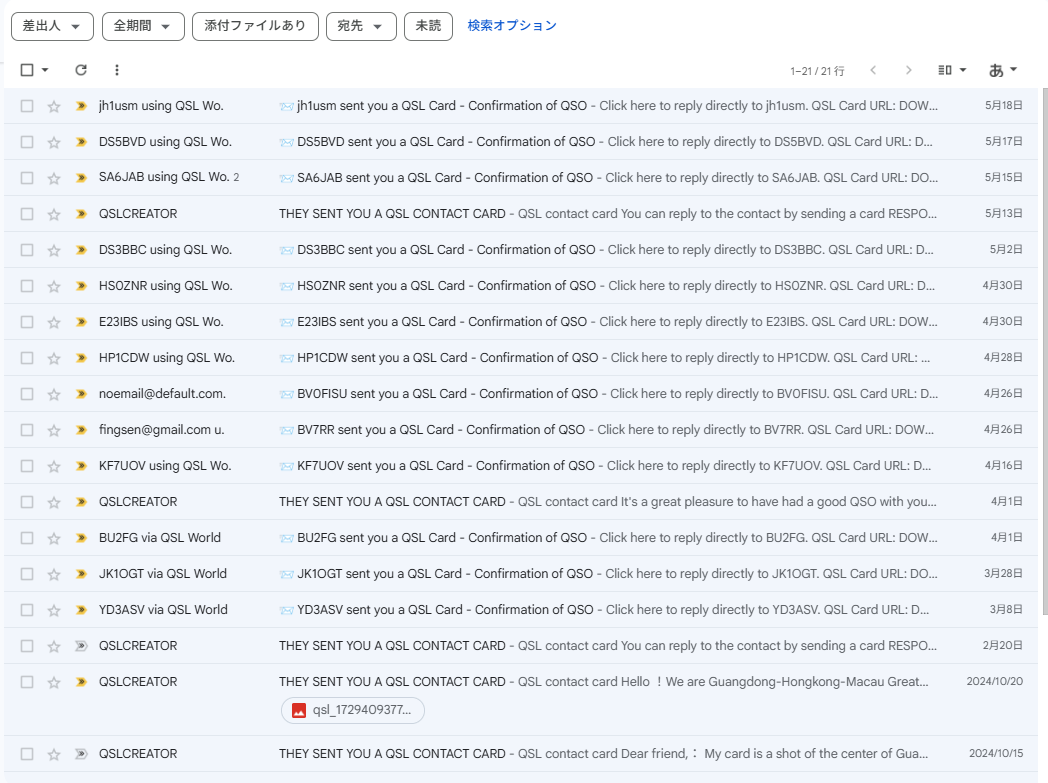The height and width of the screenshot is (783, 1048).
Task: Open 検索オプション advanced search link
Action: pos(512,26)
